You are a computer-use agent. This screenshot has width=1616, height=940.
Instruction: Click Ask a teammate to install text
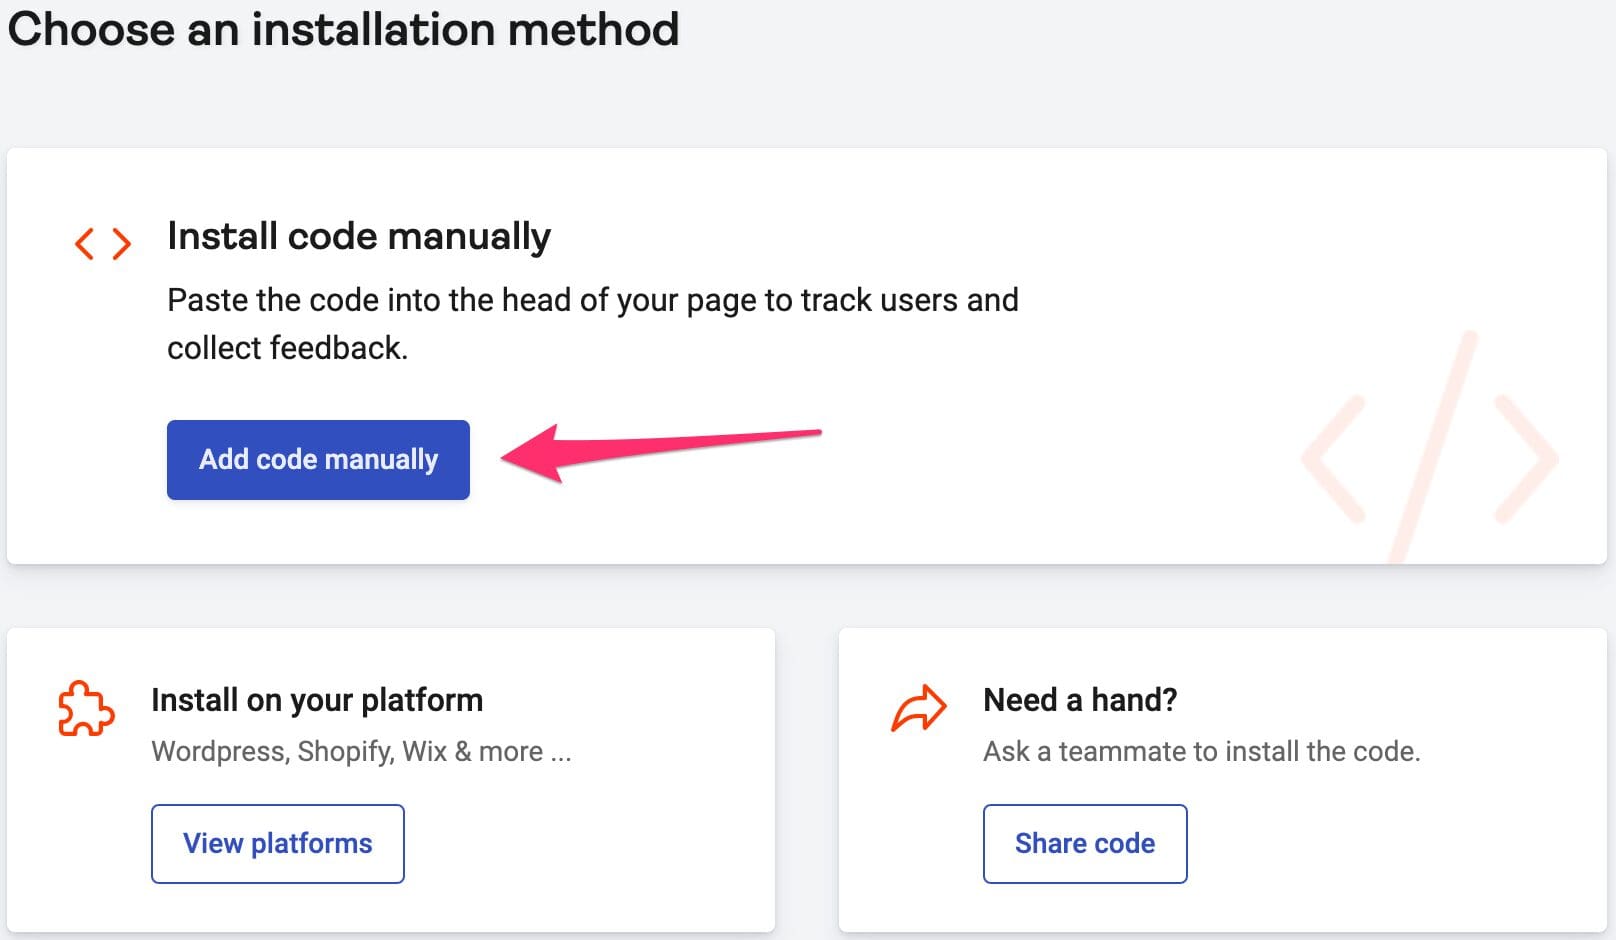[x=1202, y=751]
